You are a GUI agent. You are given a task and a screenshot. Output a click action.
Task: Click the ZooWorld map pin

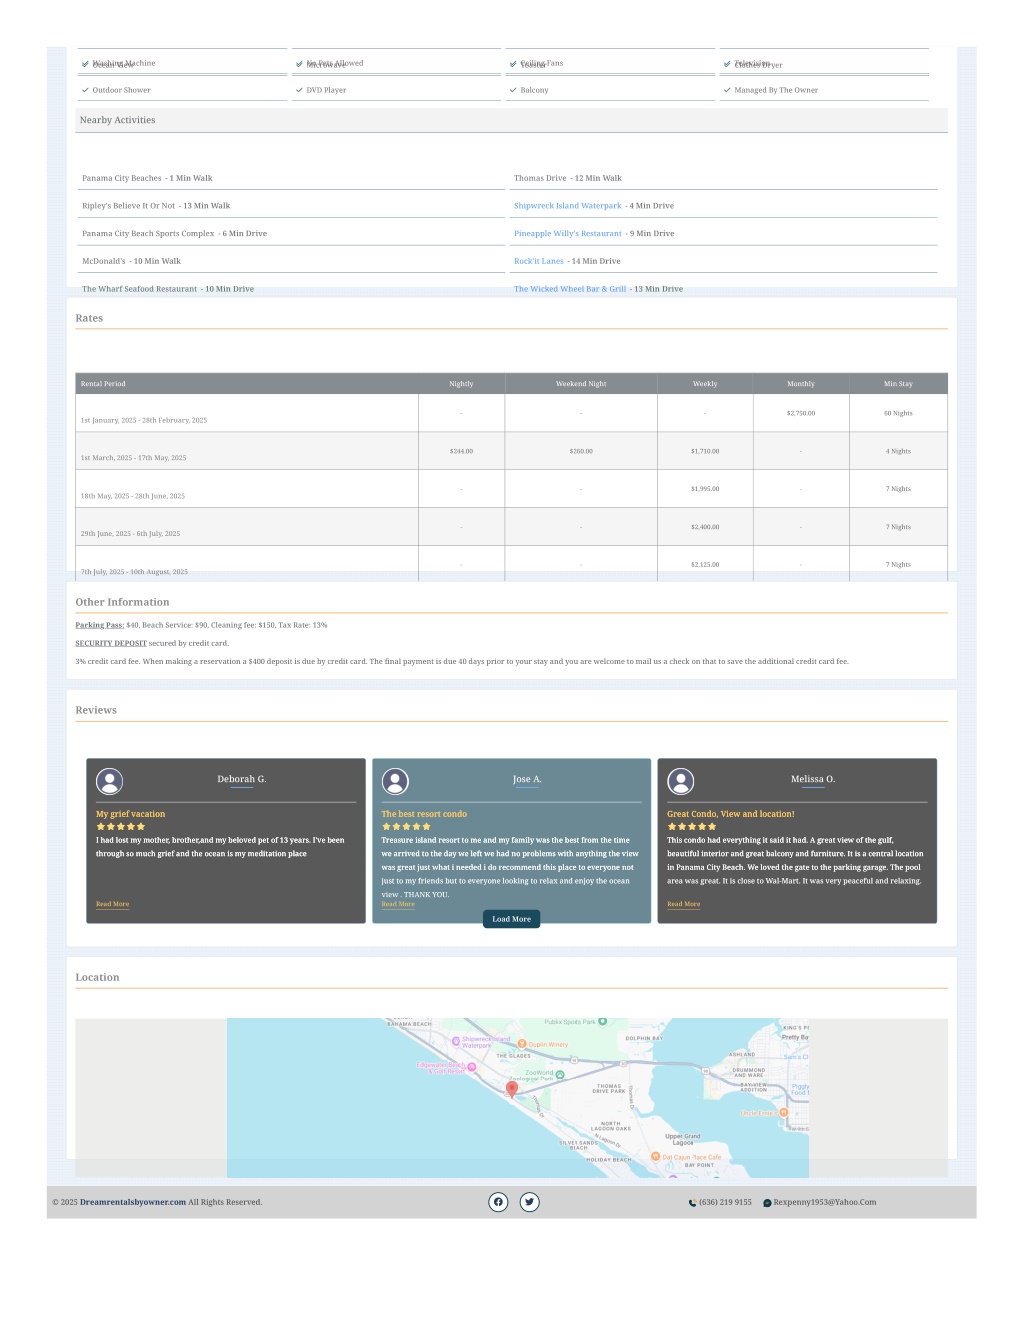(560, 1075)
